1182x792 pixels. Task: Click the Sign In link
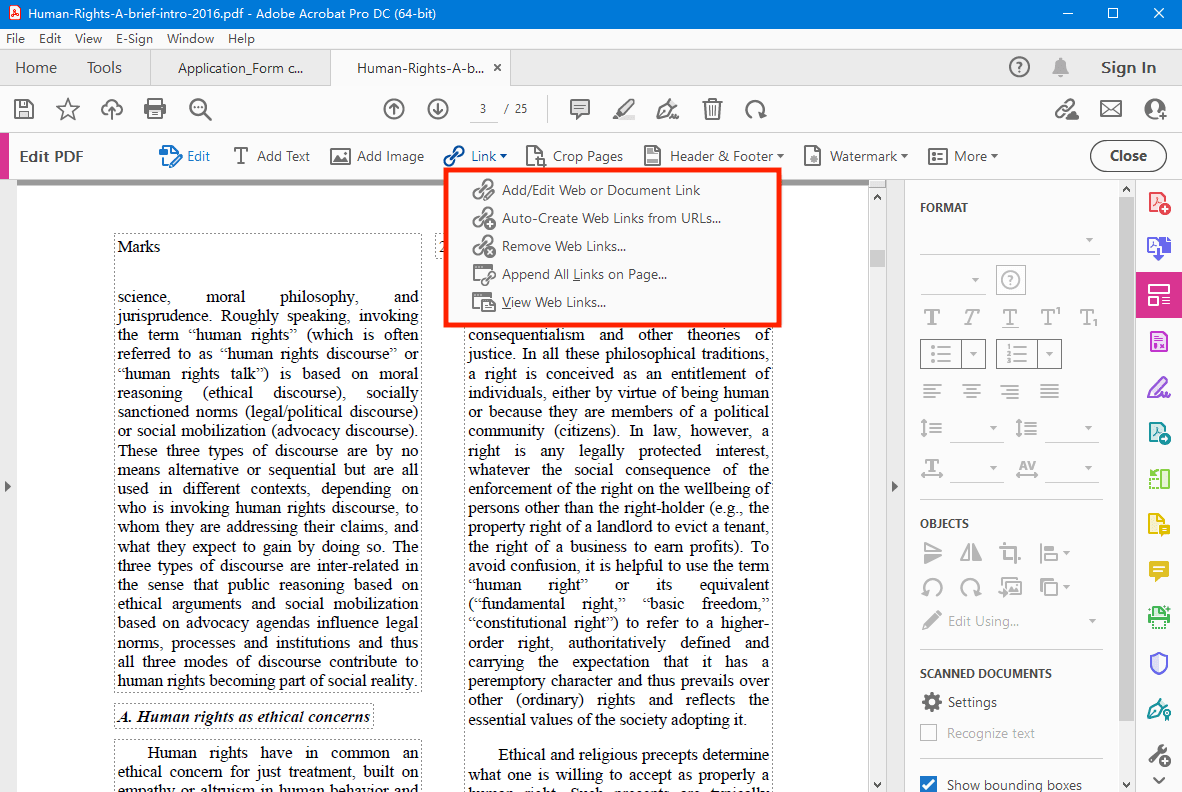1128,67
